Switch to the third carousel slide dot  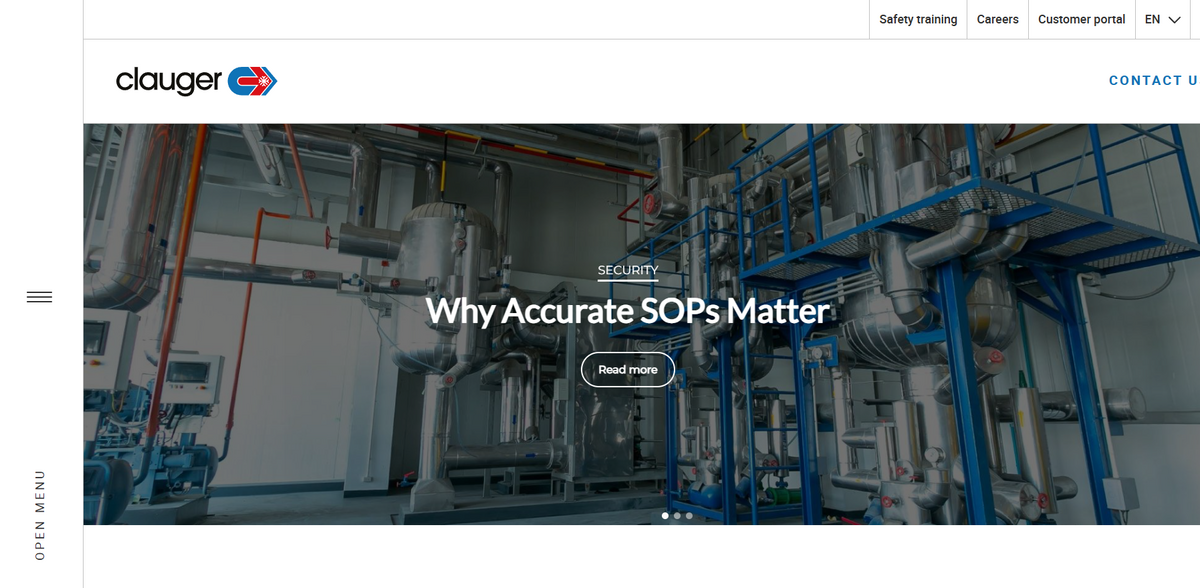pos(689,516)
